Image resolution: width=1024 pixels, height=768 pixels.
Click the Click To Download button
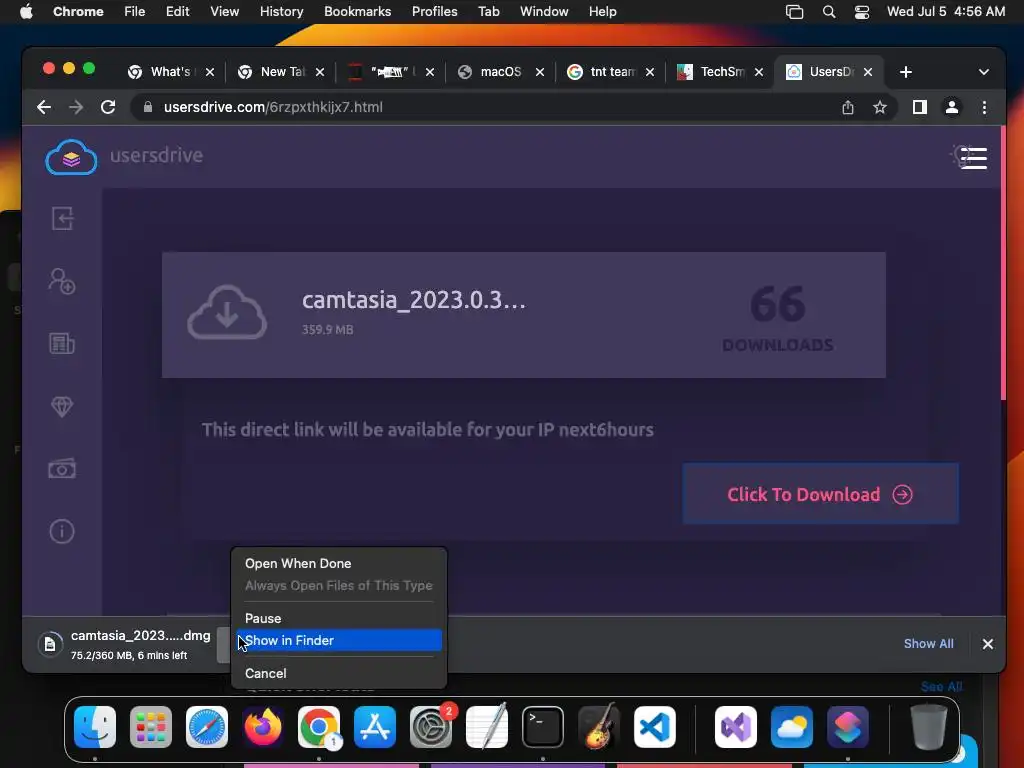coord(820,494)
